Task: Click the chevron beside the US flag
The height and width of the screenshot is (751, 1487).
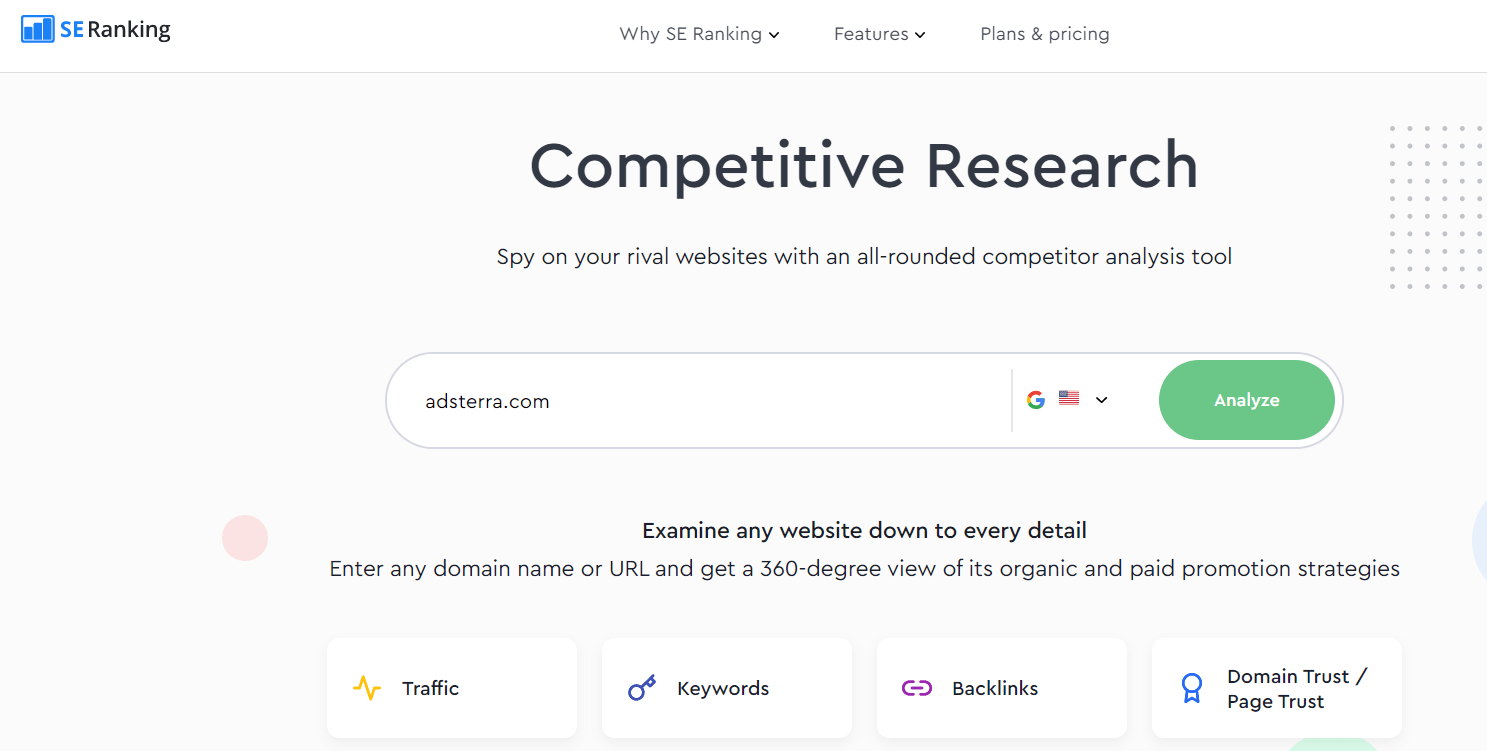Action: [x=1101, y=399]
